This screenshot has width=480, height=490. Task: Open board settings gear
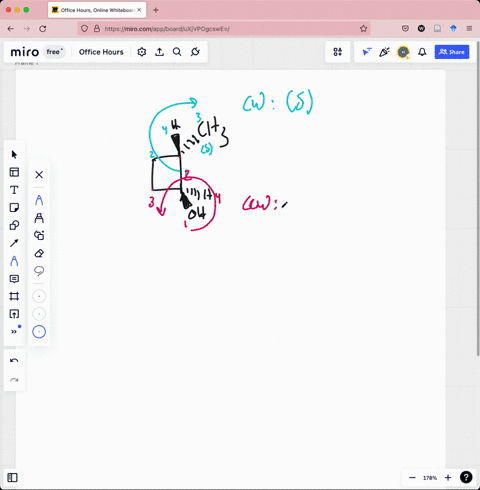142,52
